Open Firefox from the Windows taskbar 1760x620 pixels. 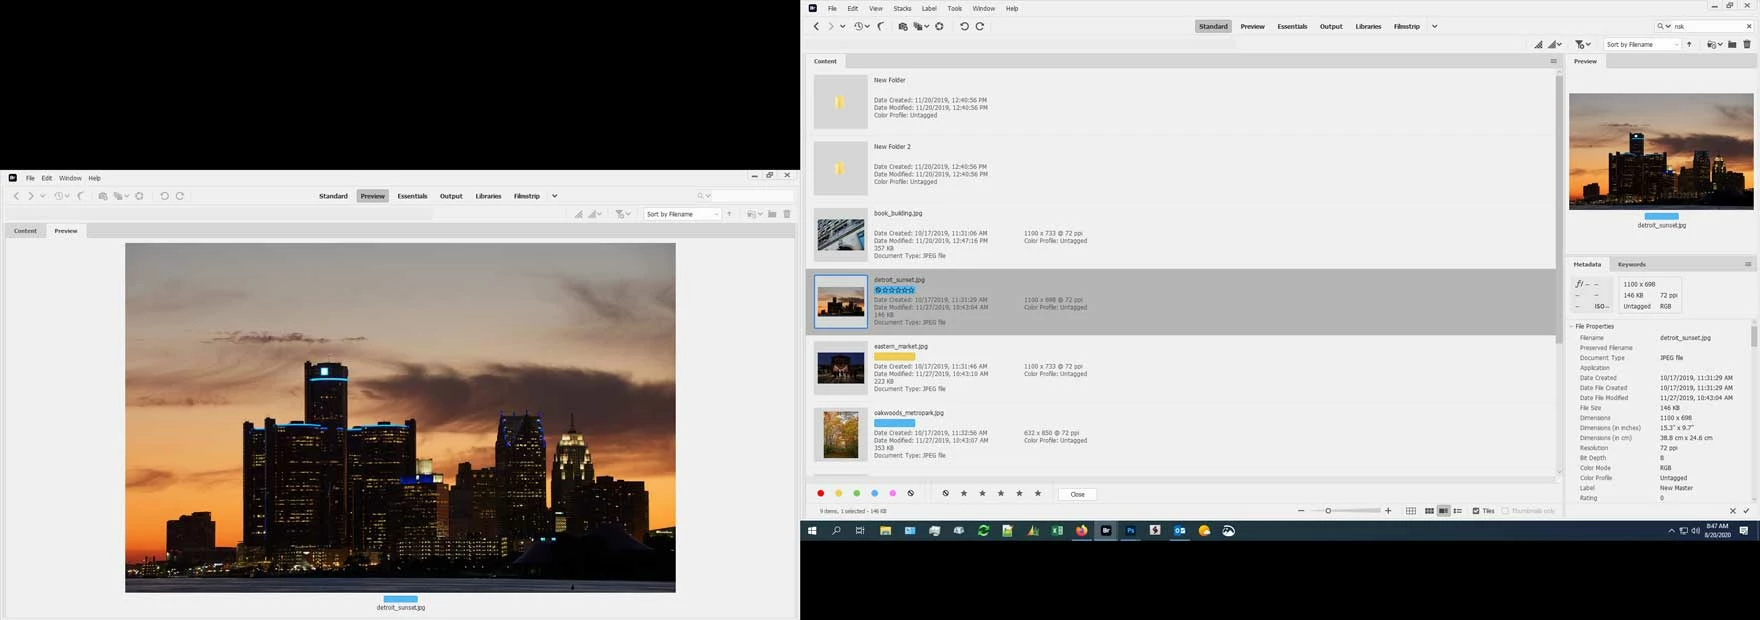pyautogui.click(x=1081, y=531)
